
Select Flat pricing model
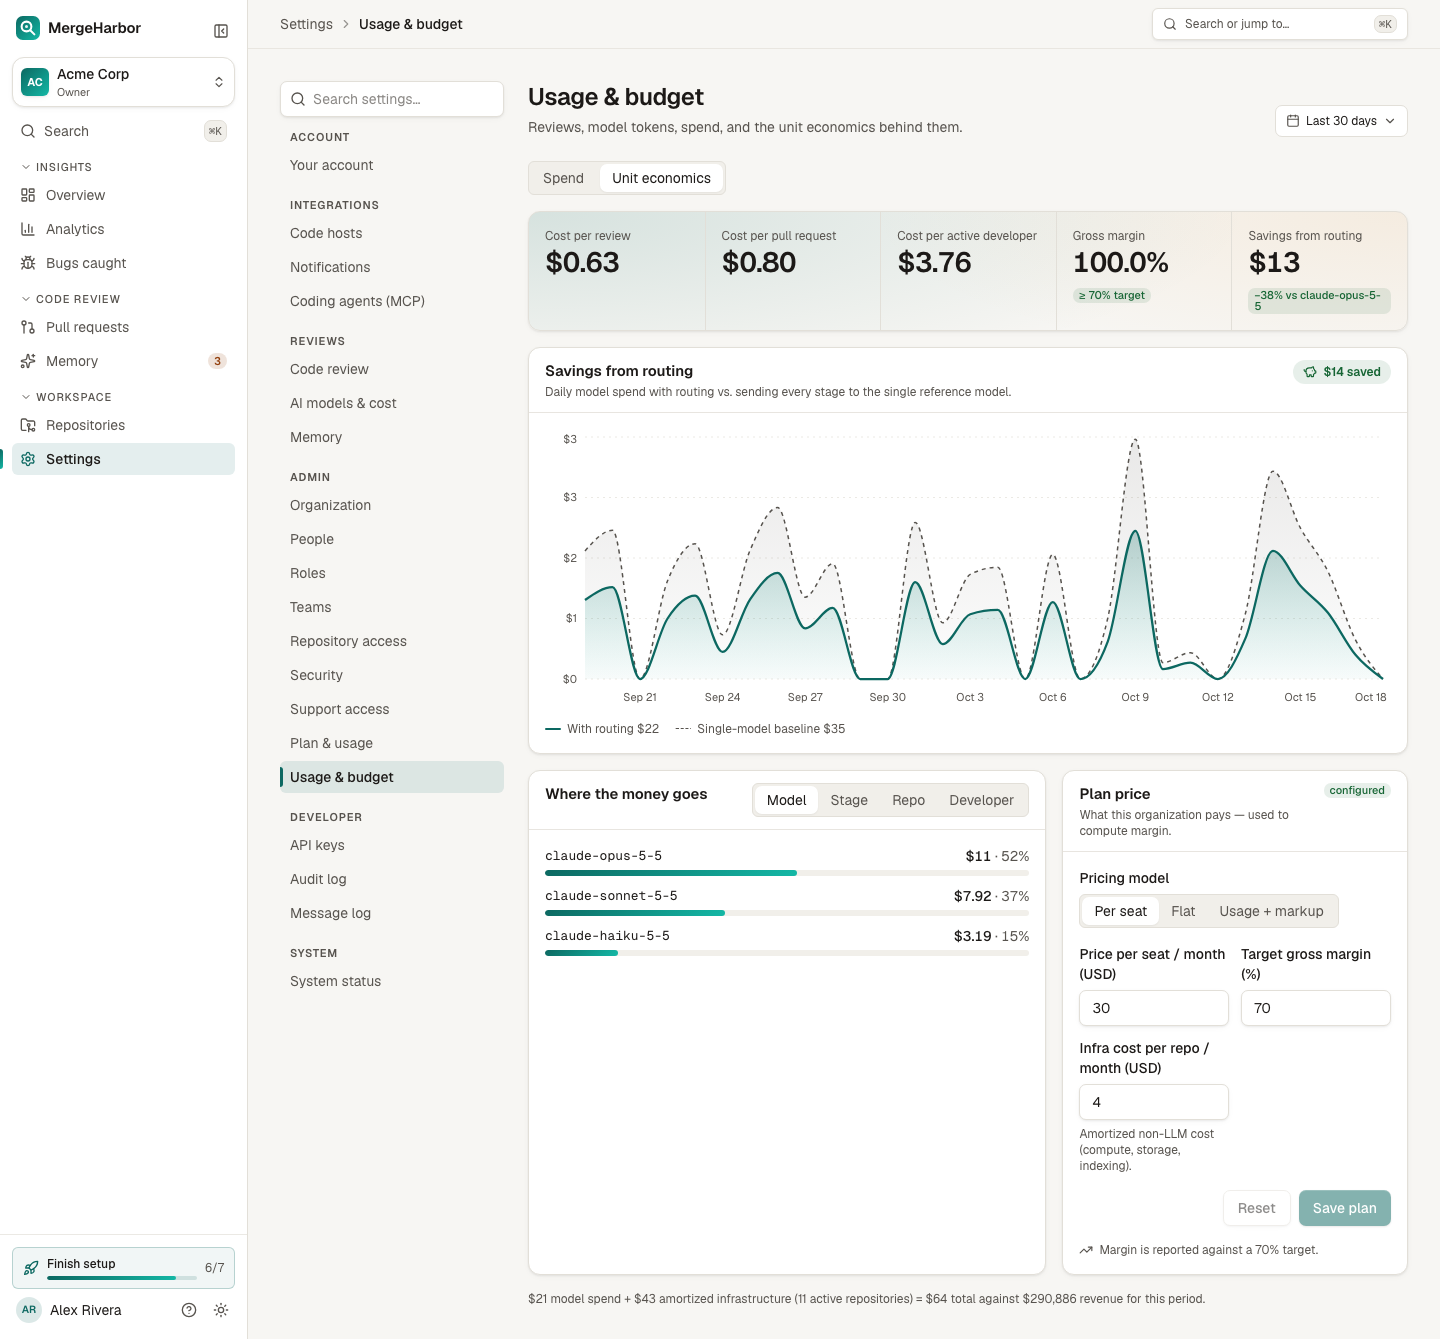tap(1183, 911)
